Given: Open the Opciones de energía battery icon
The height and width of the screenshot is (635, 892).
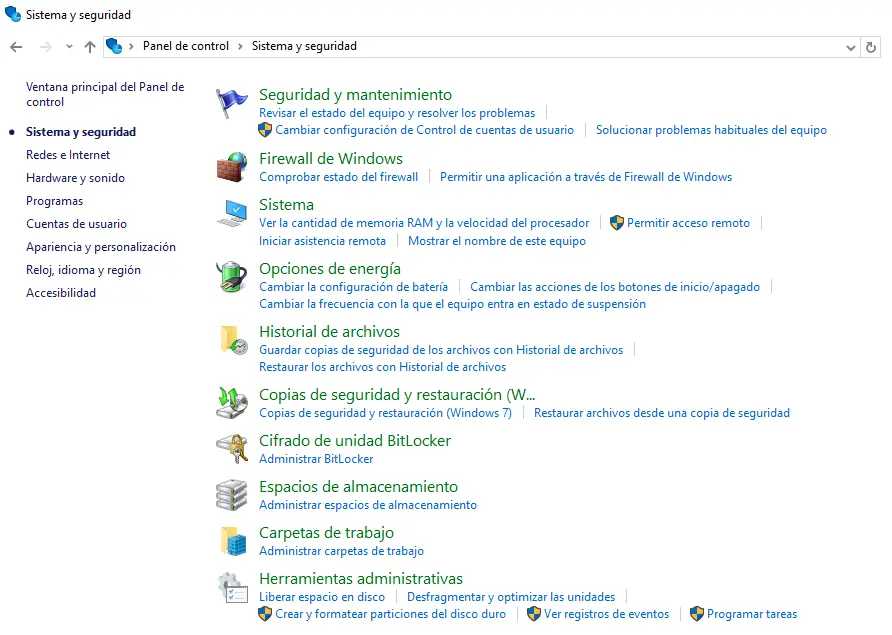Looking at the screenshot, I should click(x=232, y=277).
